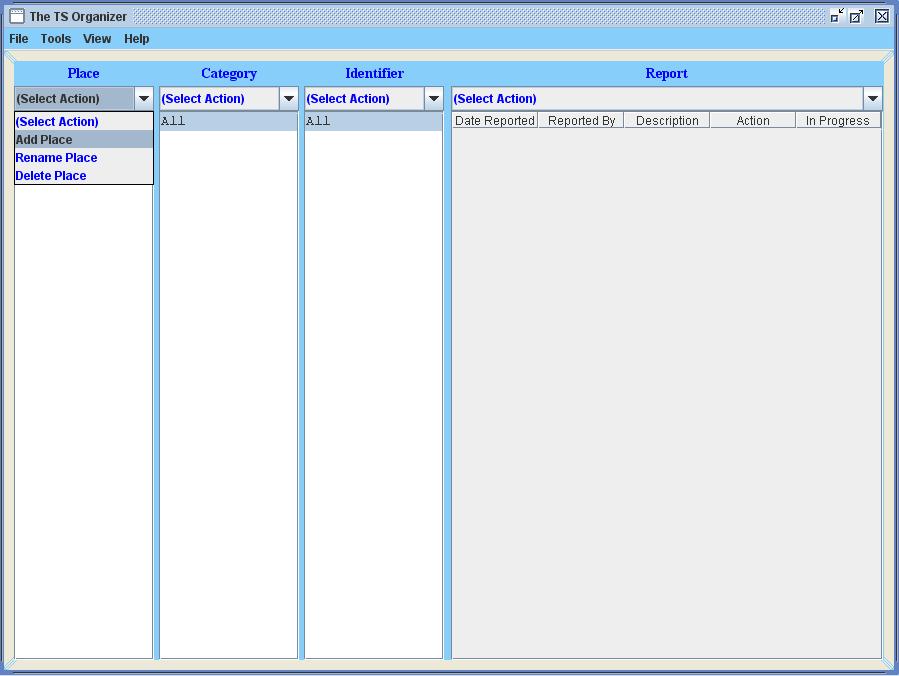Click the In Progress column header
The height and width of the screenshot is (676, 899).
click(x=838, y=120)
